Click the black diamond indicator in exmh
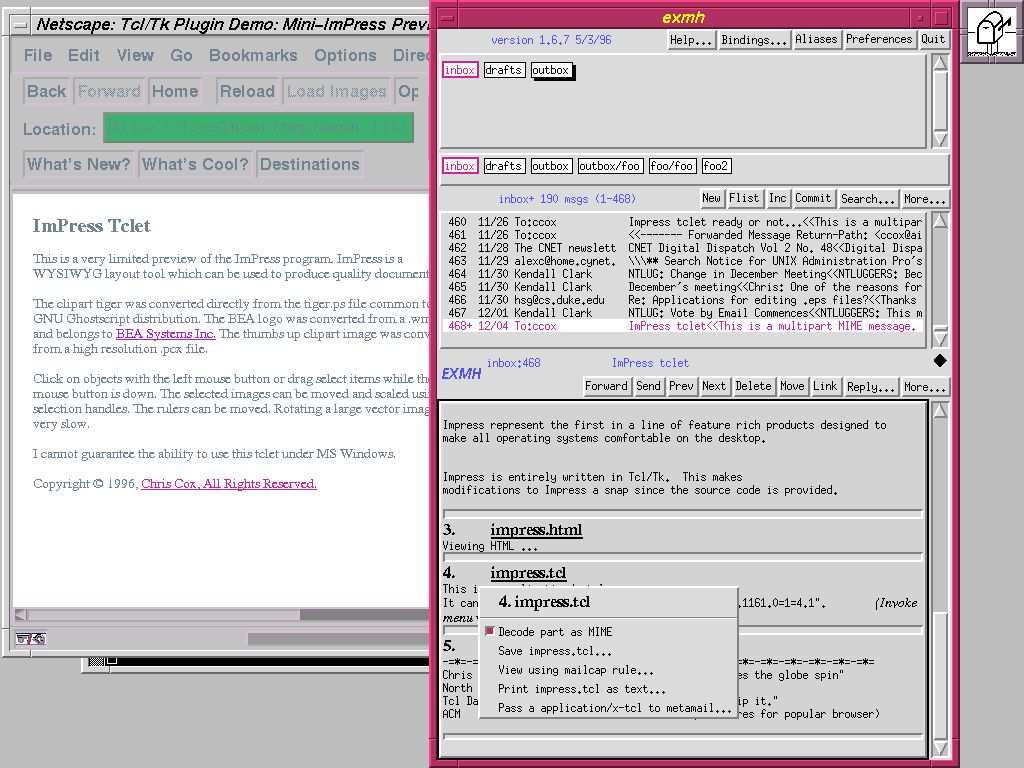Screen dimensions: 1024x768 tap(940, 360)
